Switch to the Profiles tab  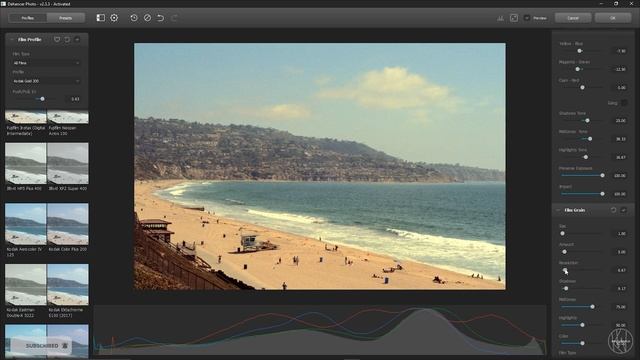tap(27, 18)
